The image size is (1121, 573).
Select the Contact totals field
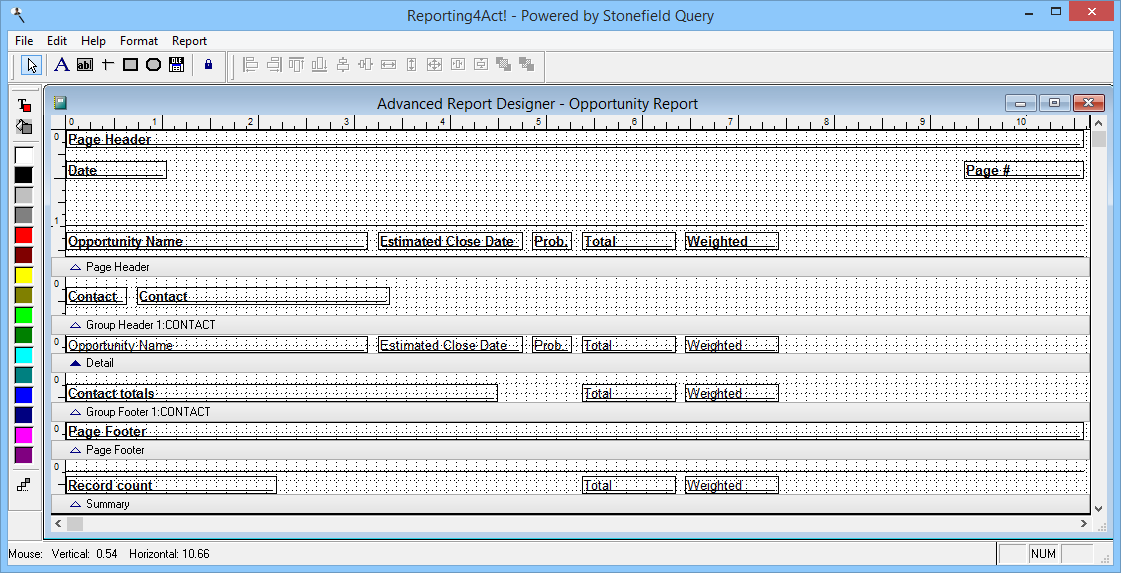pyautogui.click(x=282, y=393)
